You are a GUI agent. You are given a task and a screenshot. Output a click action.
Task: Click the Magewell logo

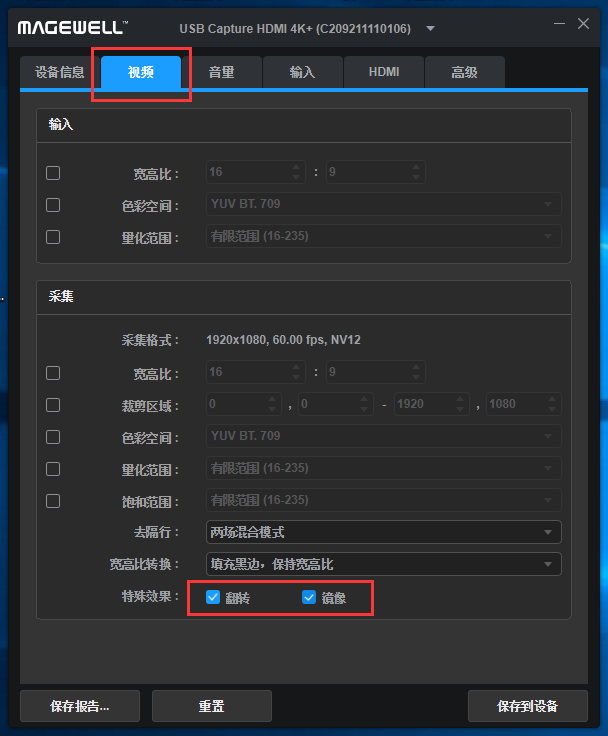(x=73, y=28)
